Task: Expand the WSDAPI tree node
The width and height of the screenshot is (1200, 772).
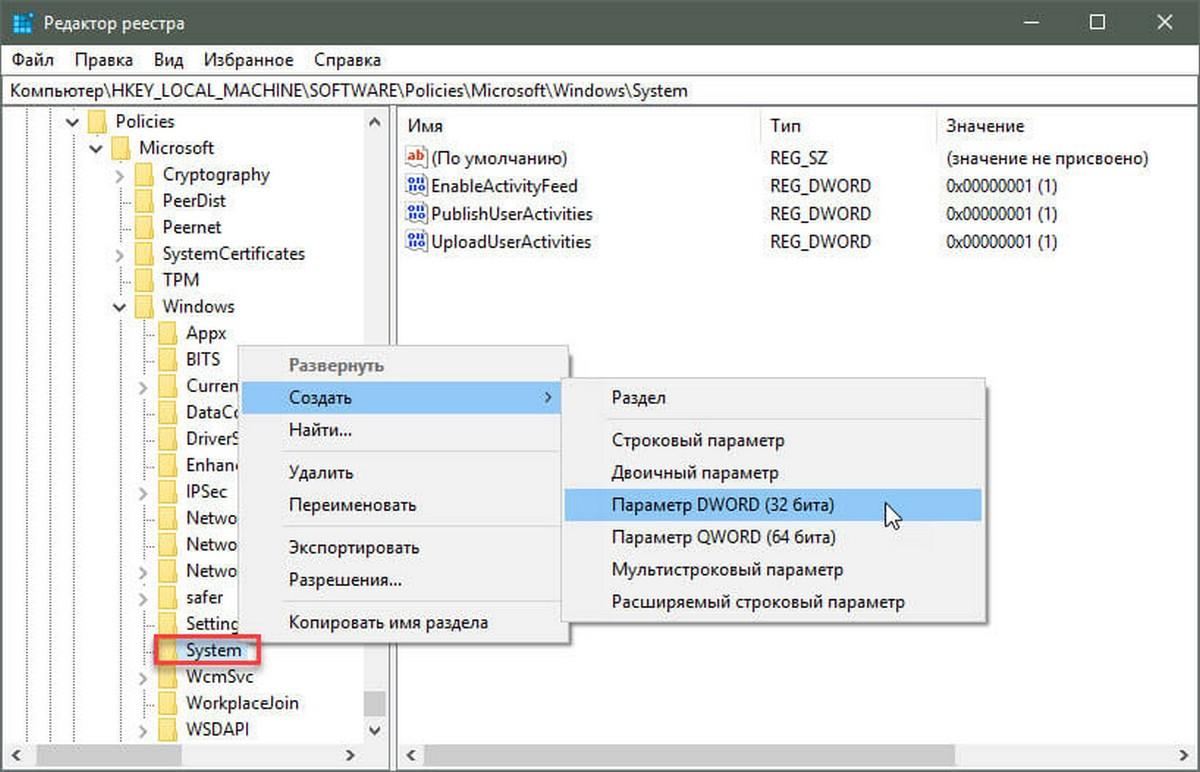Action: (x=144, y=730)
